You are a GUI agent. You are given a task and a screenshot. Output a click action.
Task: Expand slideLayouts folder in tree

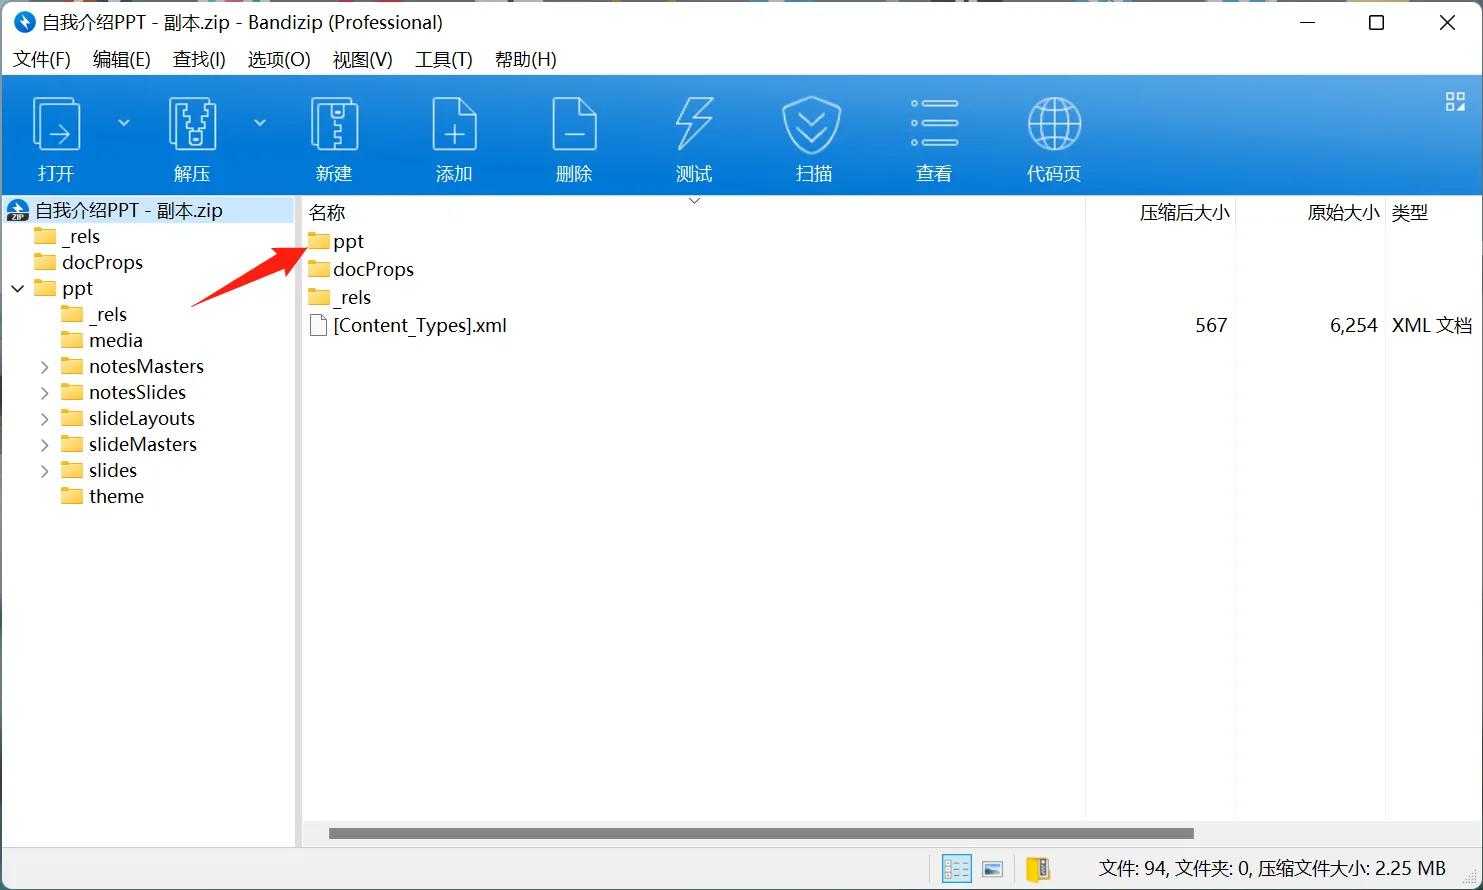44,419
